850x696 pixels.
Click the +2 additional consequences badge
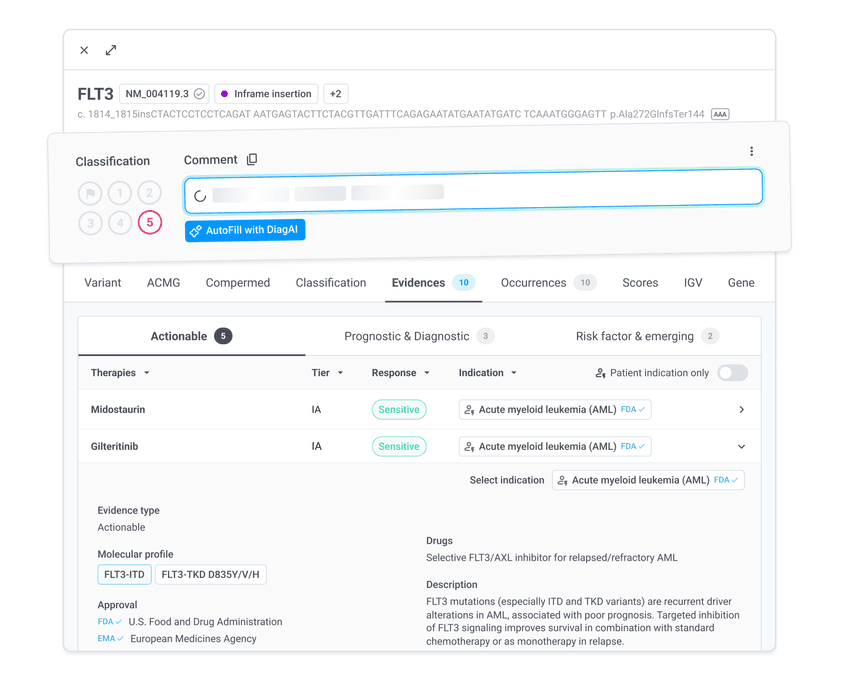pyautogui.click(x=335, y=94)
